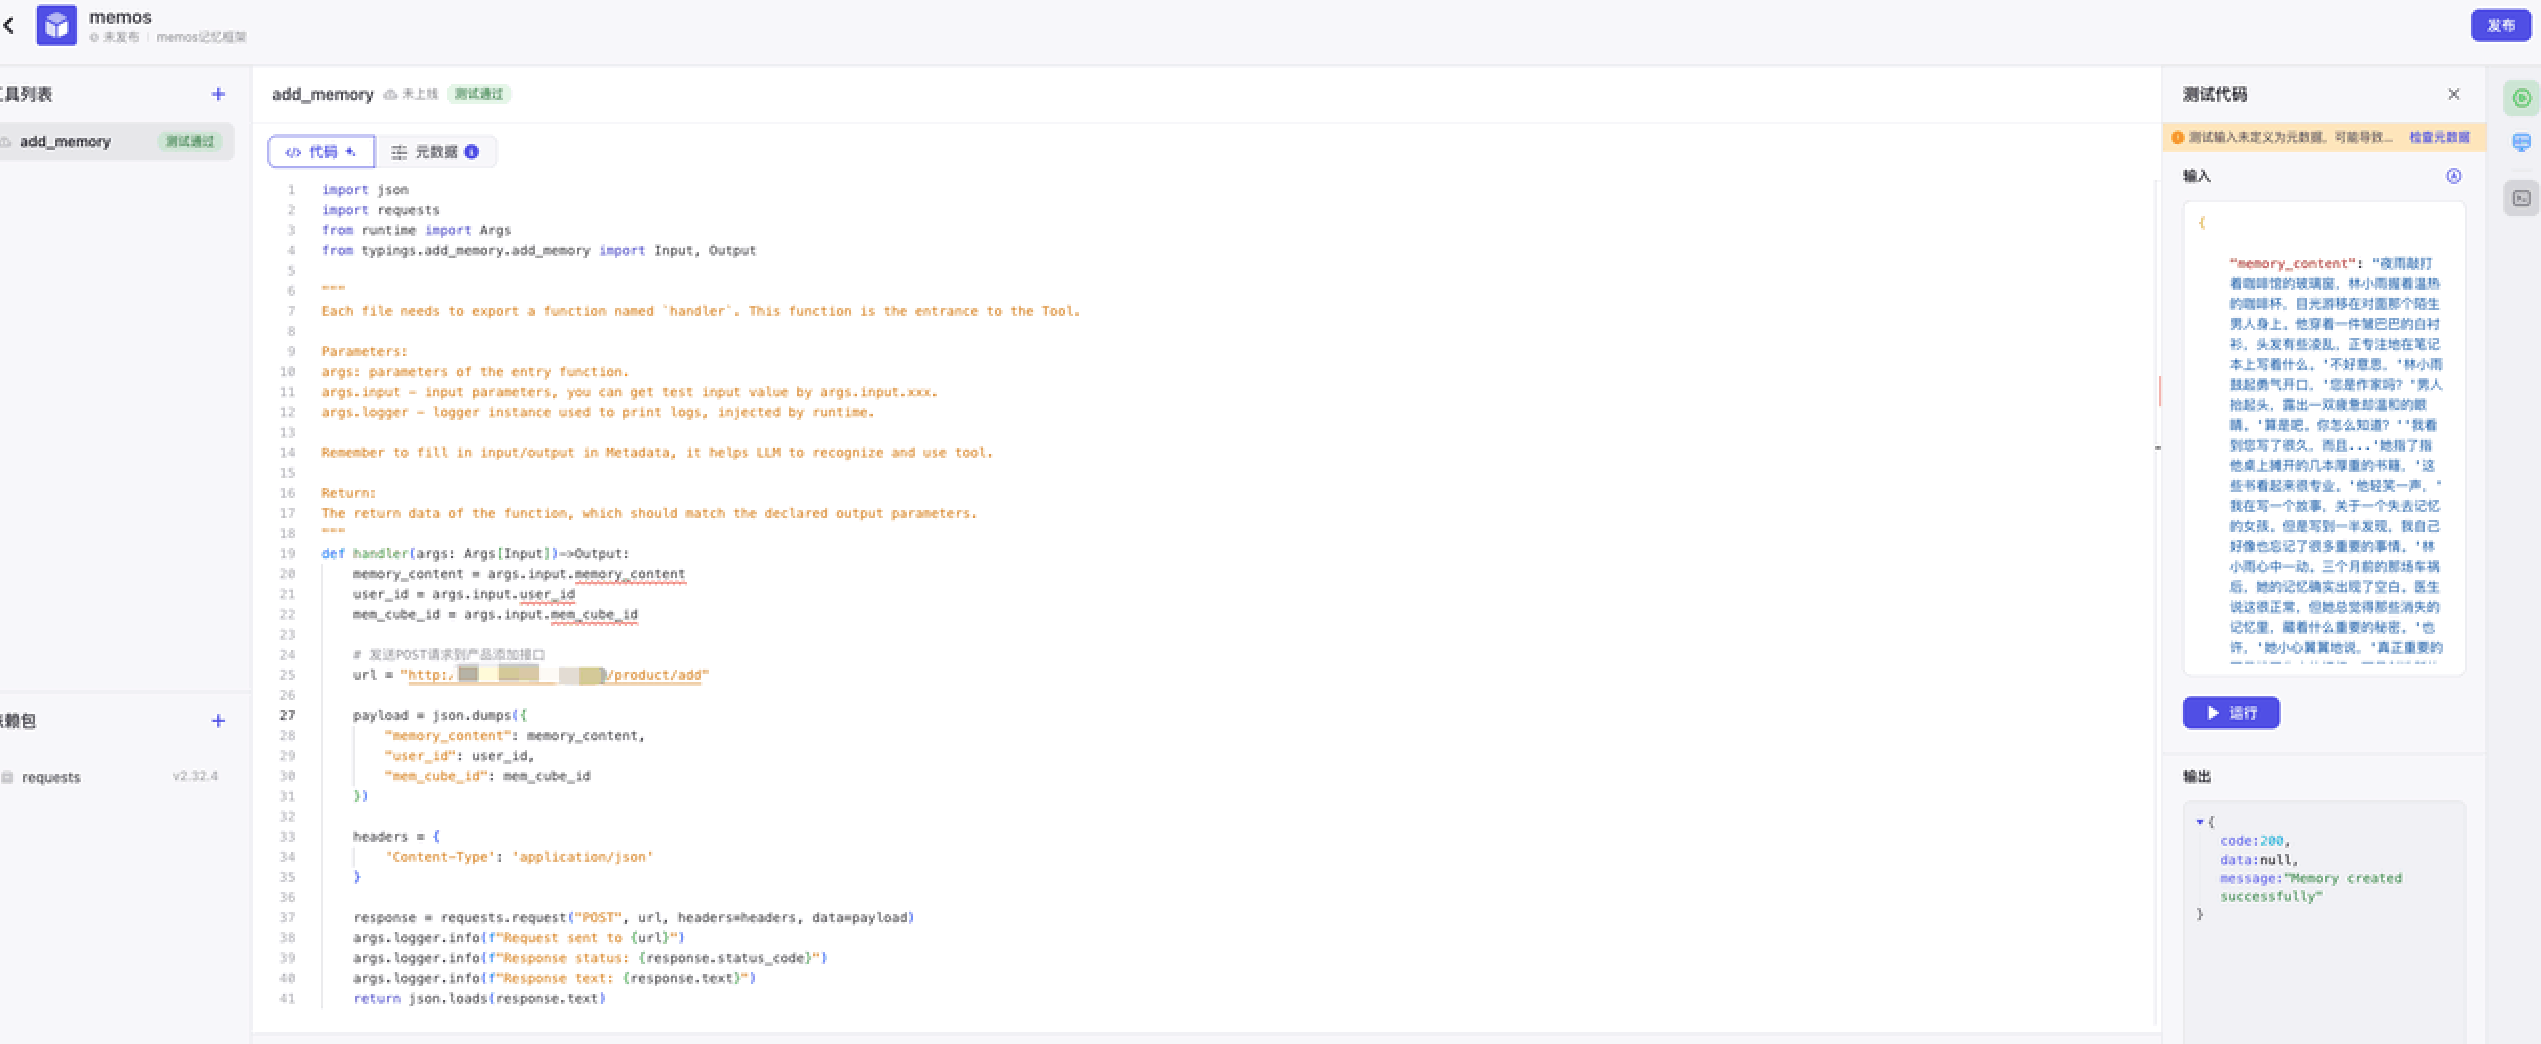2541x1044 pixels.
Task: Open the green run status icon on right edge
Action: click(2521, 97)
